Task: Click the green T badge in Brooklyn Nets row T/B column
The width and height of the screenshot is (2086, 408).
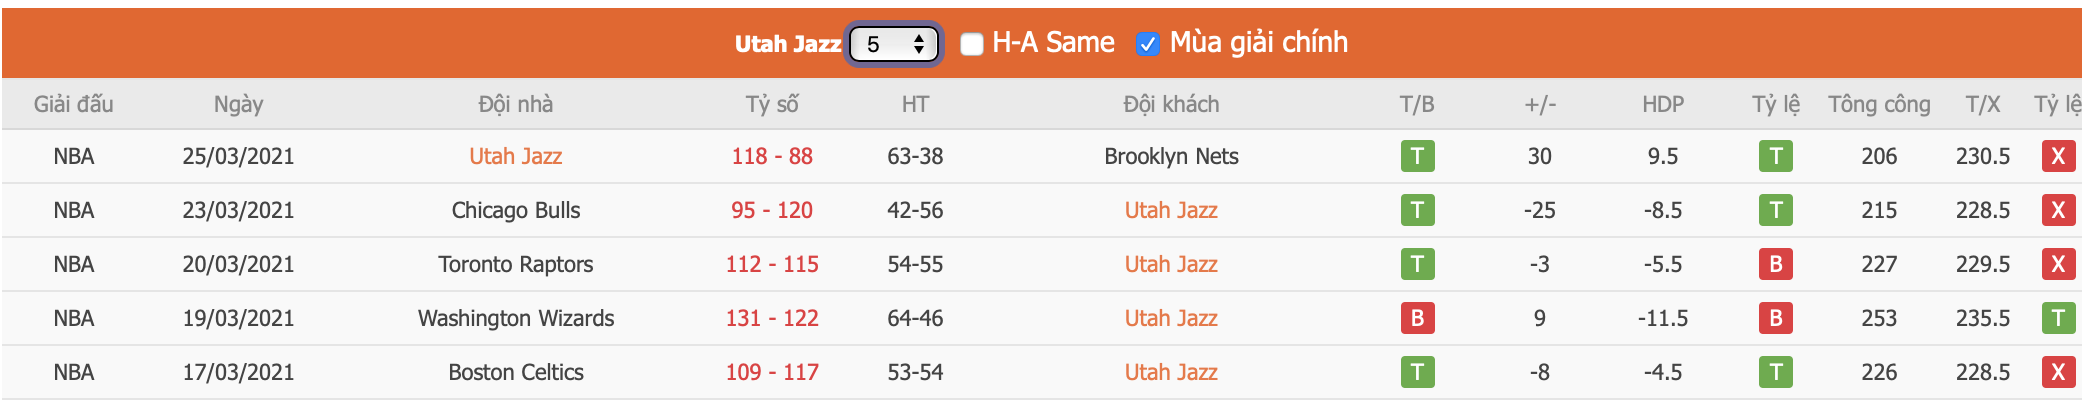Action: 1417,156
